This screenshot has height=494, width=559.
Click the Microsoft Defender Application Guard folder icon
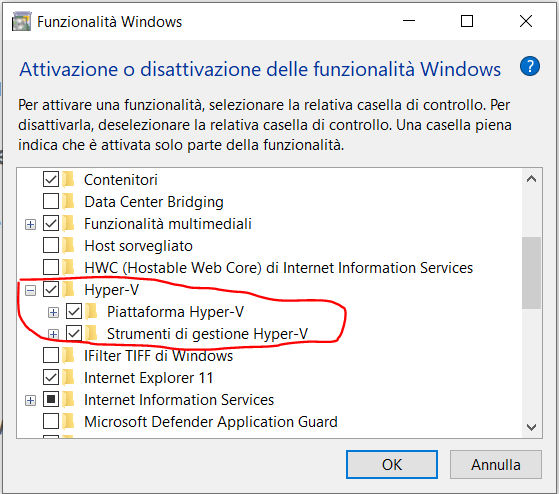pyautogui.click(x=68, y=421)
